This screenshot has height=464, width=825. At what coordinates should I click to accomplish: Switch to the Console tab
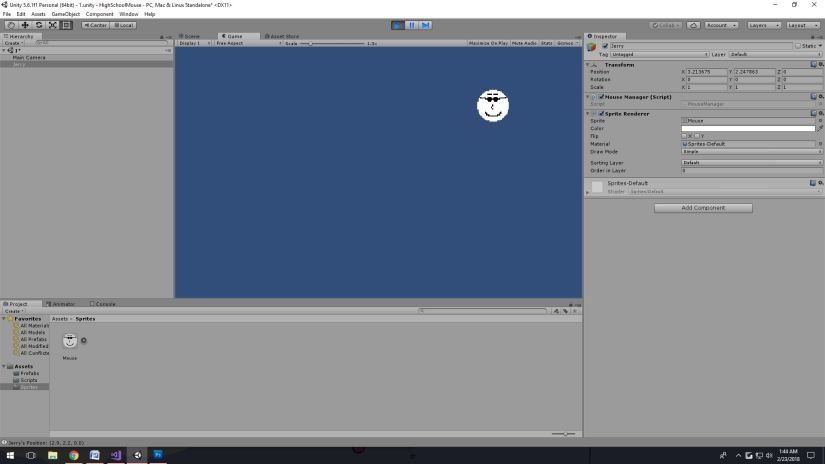coord(104,304)
